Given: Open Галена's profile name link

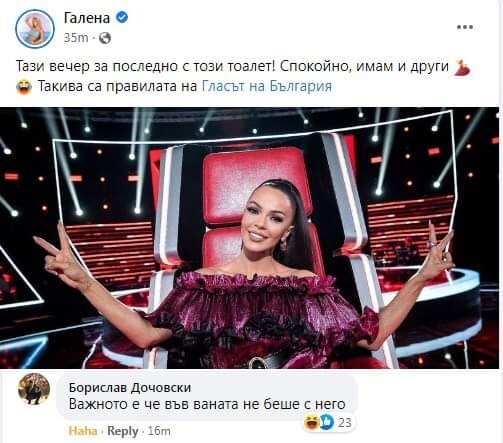Looking at the screenshot, I should [86, 18].
